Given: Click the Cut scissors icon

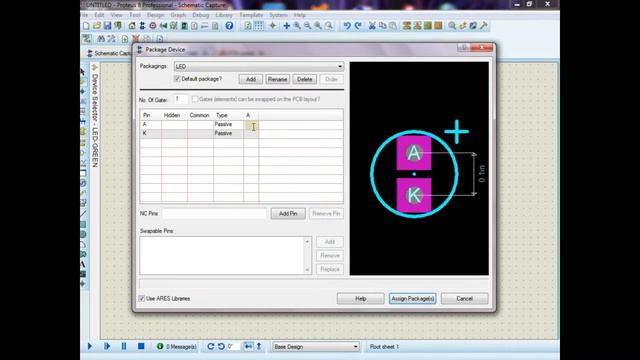Looking at the screenshot, I should point(372,26).
